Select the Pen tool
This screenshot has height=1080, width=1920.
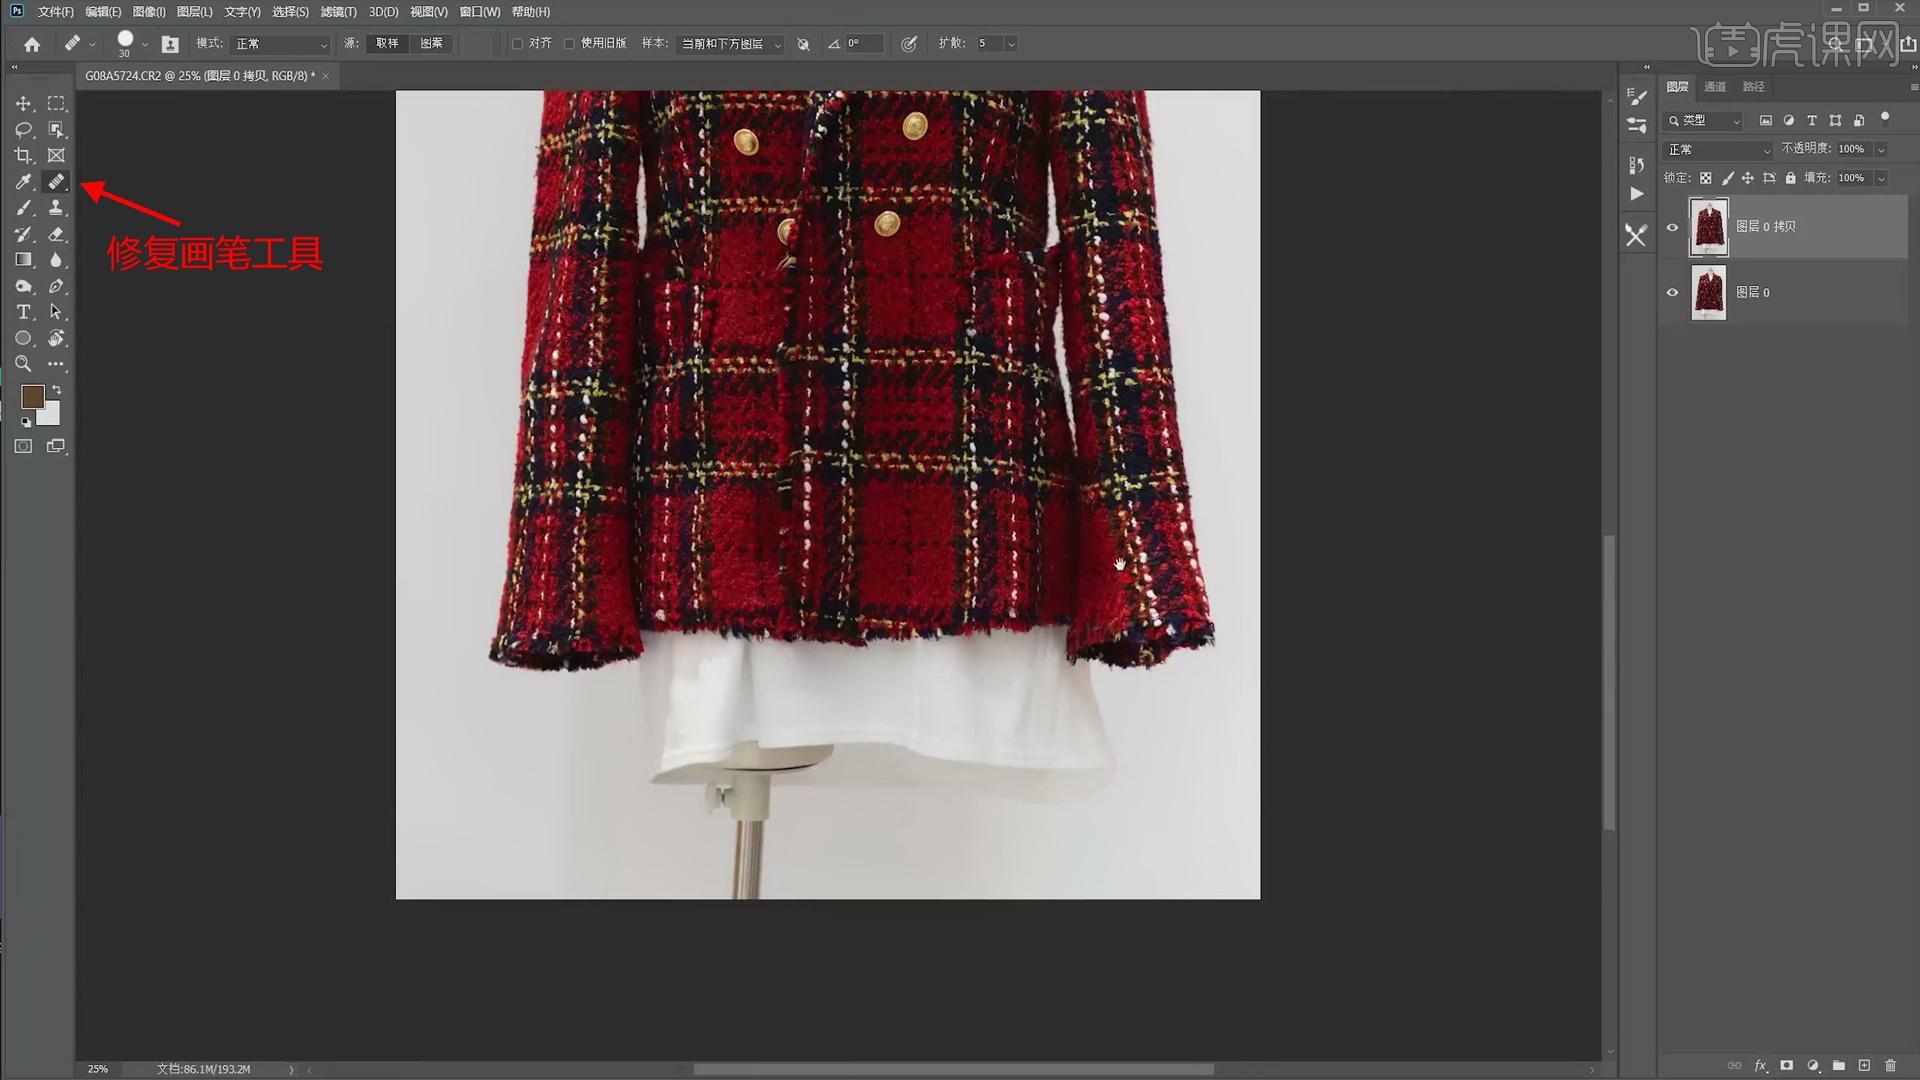pyautogui.click(x=56, y=286)
